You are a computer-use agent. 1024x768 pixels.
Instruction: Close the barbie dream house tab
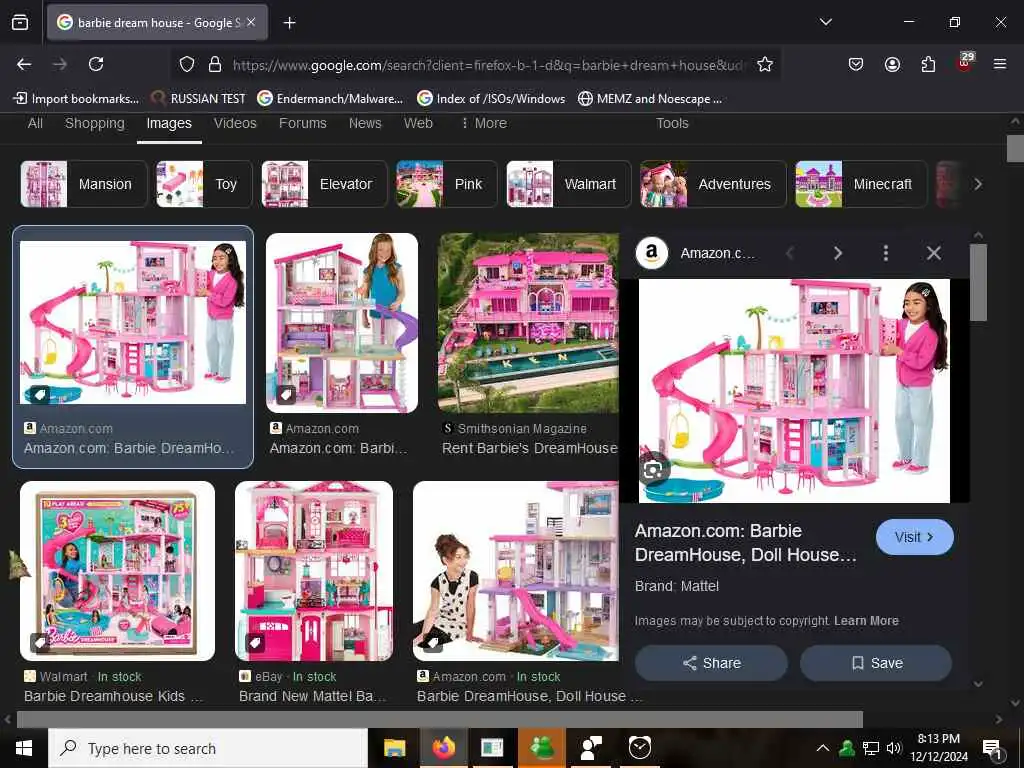click(x=251, y=22)
